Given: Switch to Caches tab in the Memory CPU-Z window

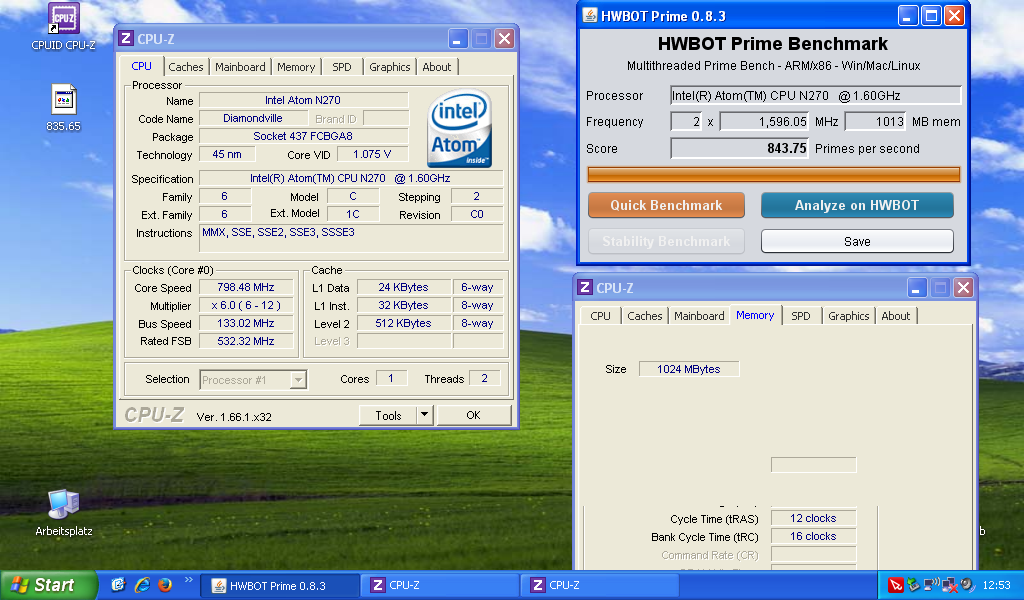Looking at the screenshot, I should (x=645, y=316).
